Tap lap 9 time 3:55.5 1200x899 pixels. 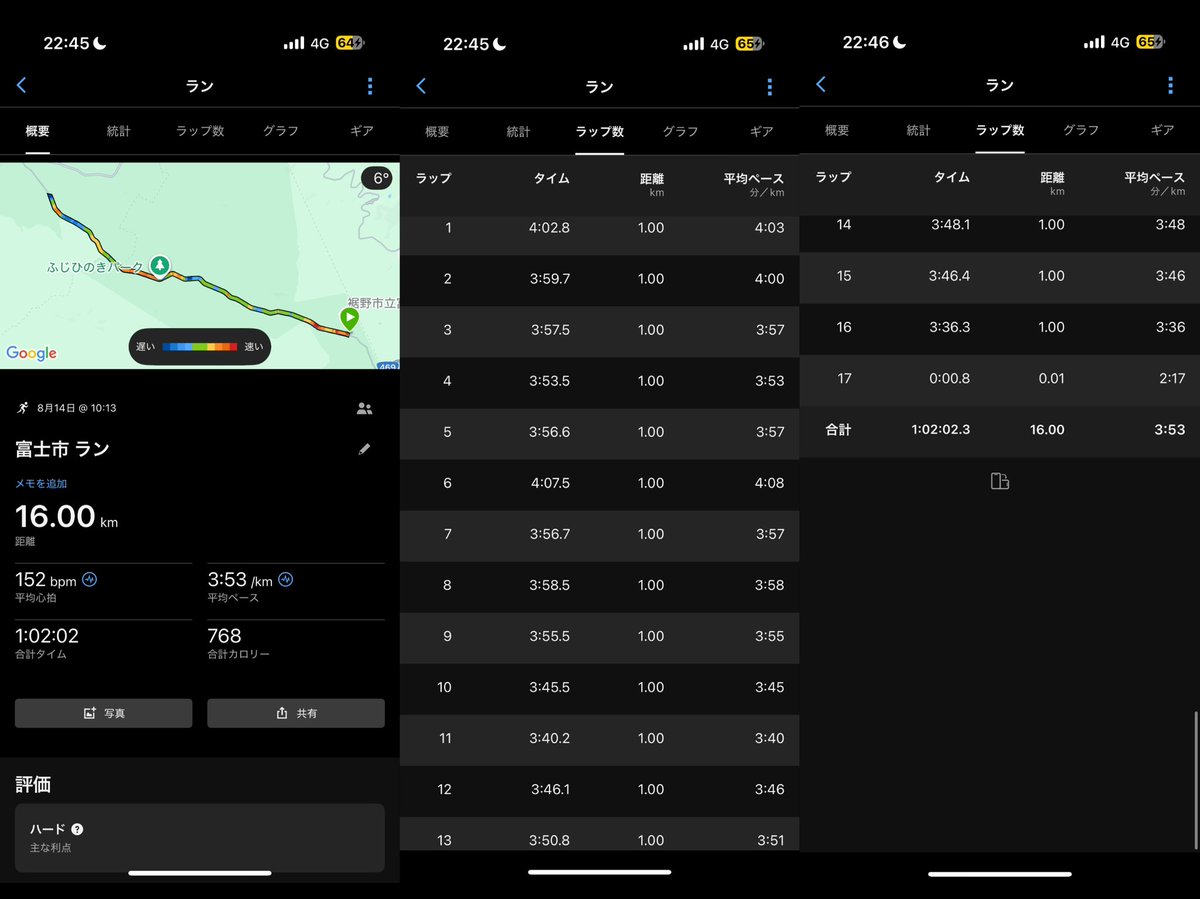click(550, 635)
